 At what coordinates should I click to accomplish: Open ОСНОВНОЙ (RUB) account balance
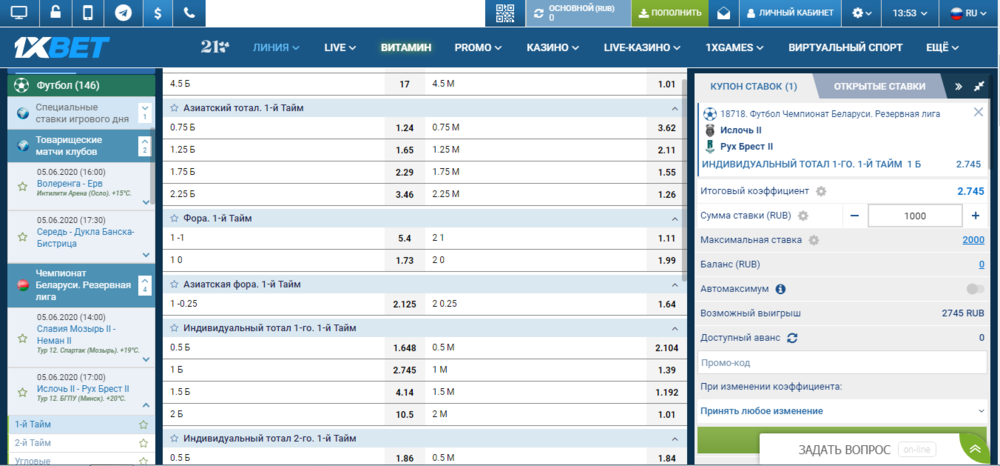click(578, 13)
